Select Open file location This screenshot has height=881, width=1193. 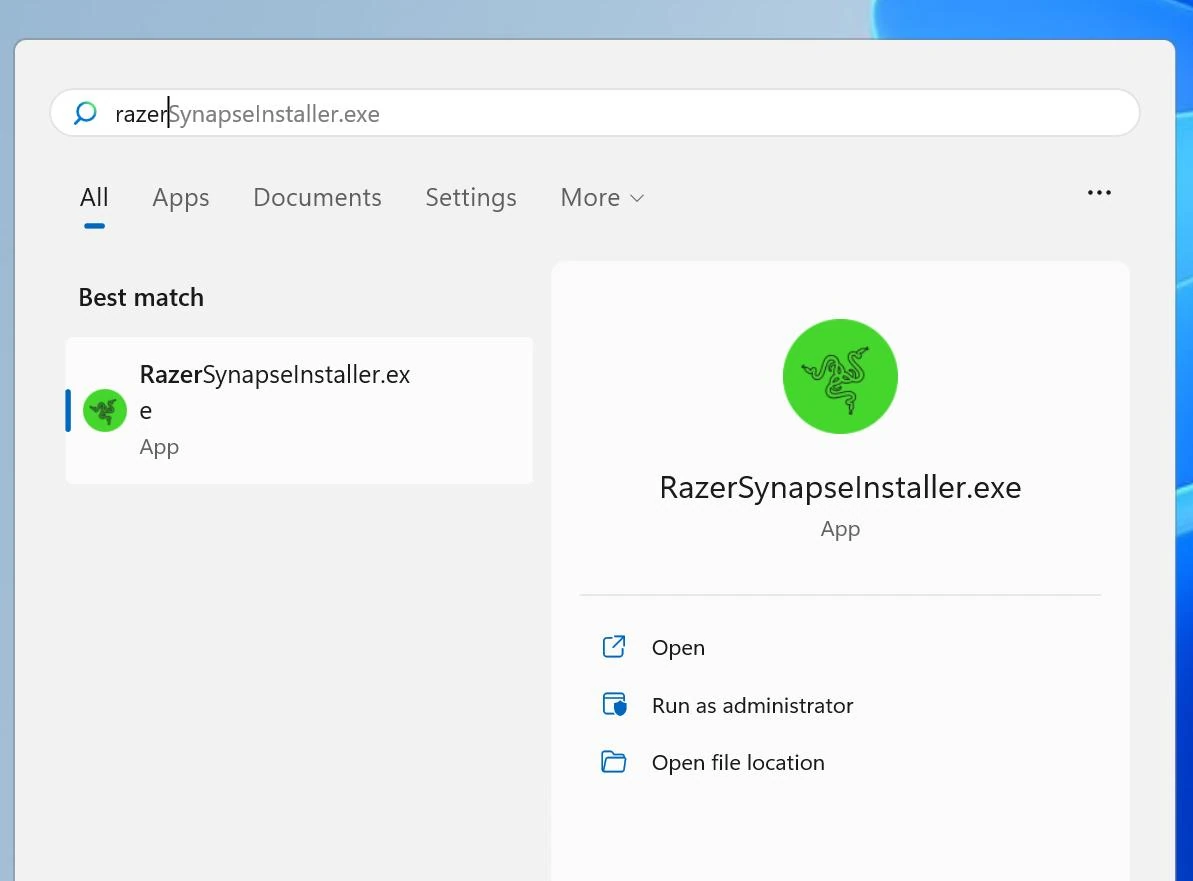pos(738,763)
